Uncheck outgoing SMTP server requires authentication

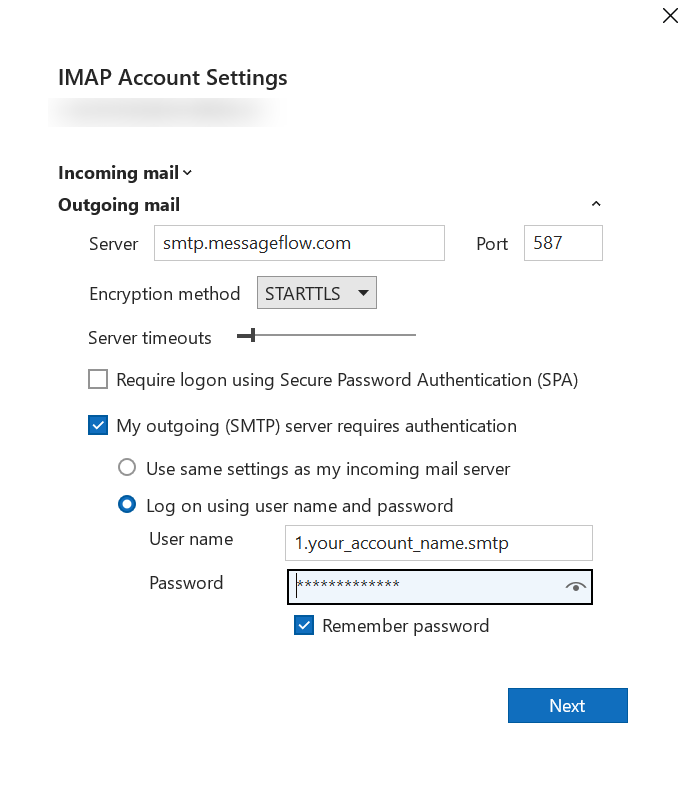tap(98, 426)
